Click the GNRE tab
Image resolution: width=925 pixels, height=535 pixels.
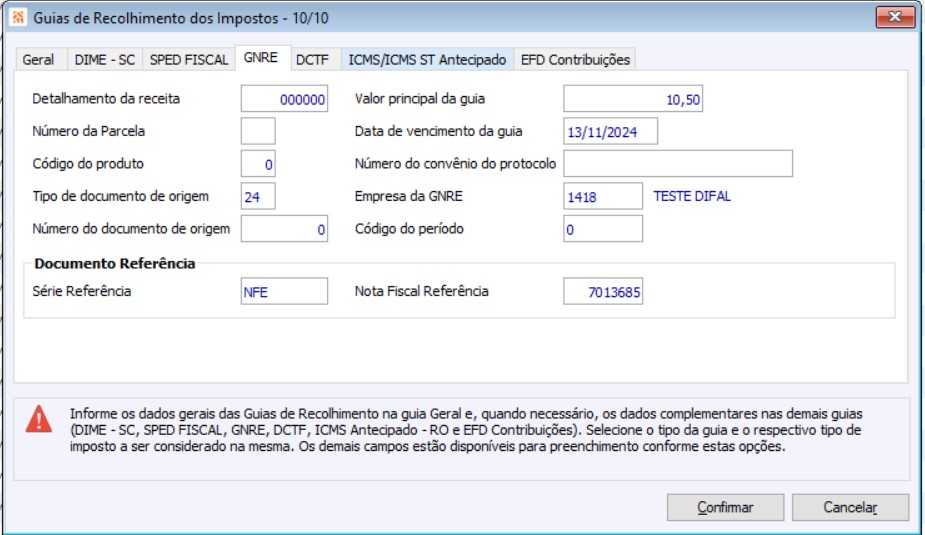pos(261,58)
